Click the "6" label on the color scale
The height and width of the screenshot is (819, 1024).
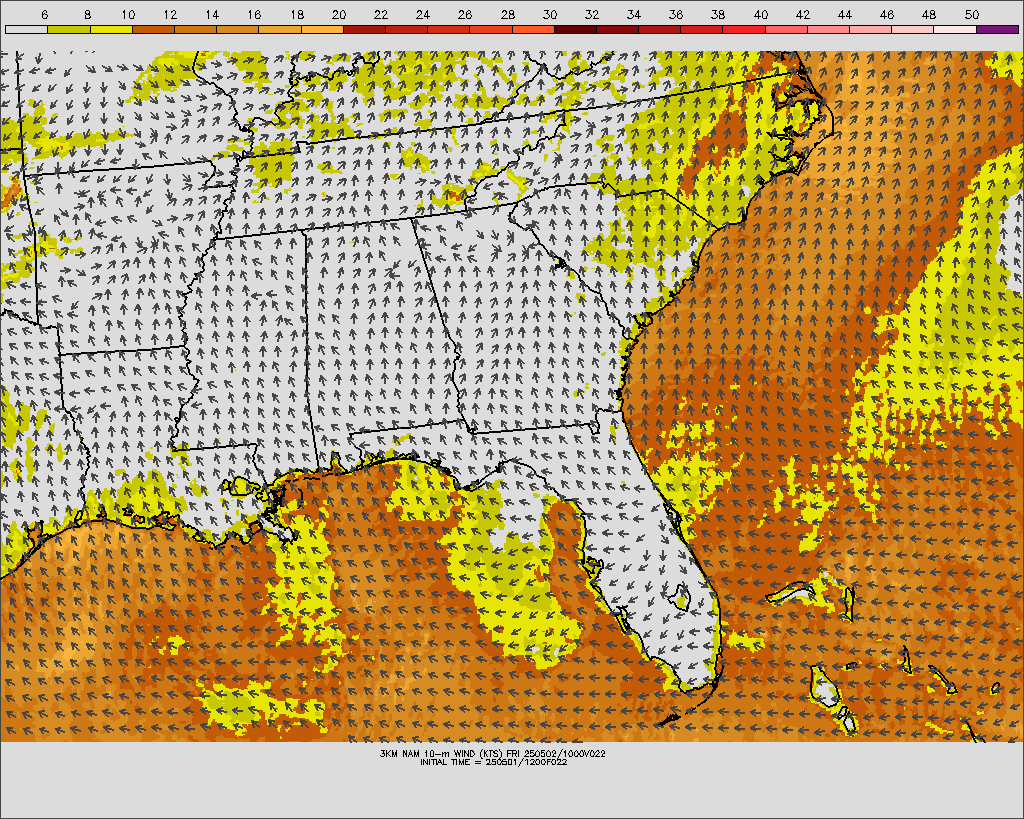tap(44, 14)
